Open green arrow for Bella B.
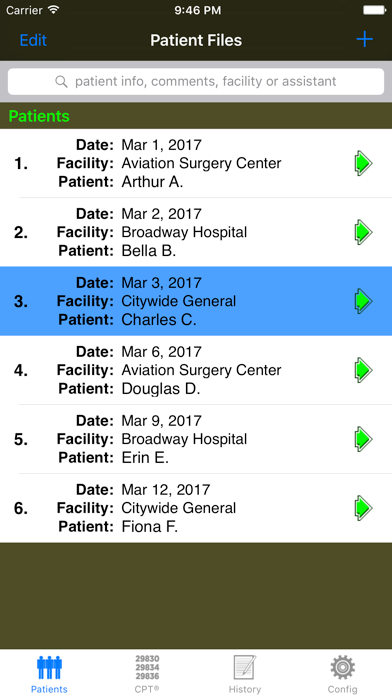This screenshot has width=392, height=696. (363, 232)
